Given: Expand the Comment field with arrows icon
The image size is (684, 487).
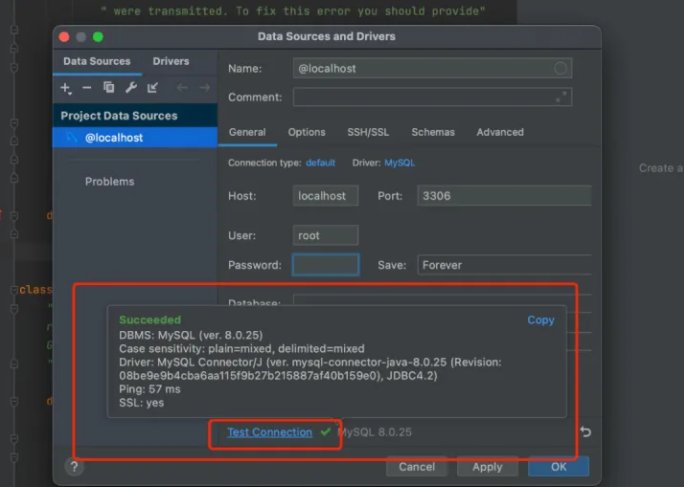Looking at the screenshot, I should click(561, 97).
